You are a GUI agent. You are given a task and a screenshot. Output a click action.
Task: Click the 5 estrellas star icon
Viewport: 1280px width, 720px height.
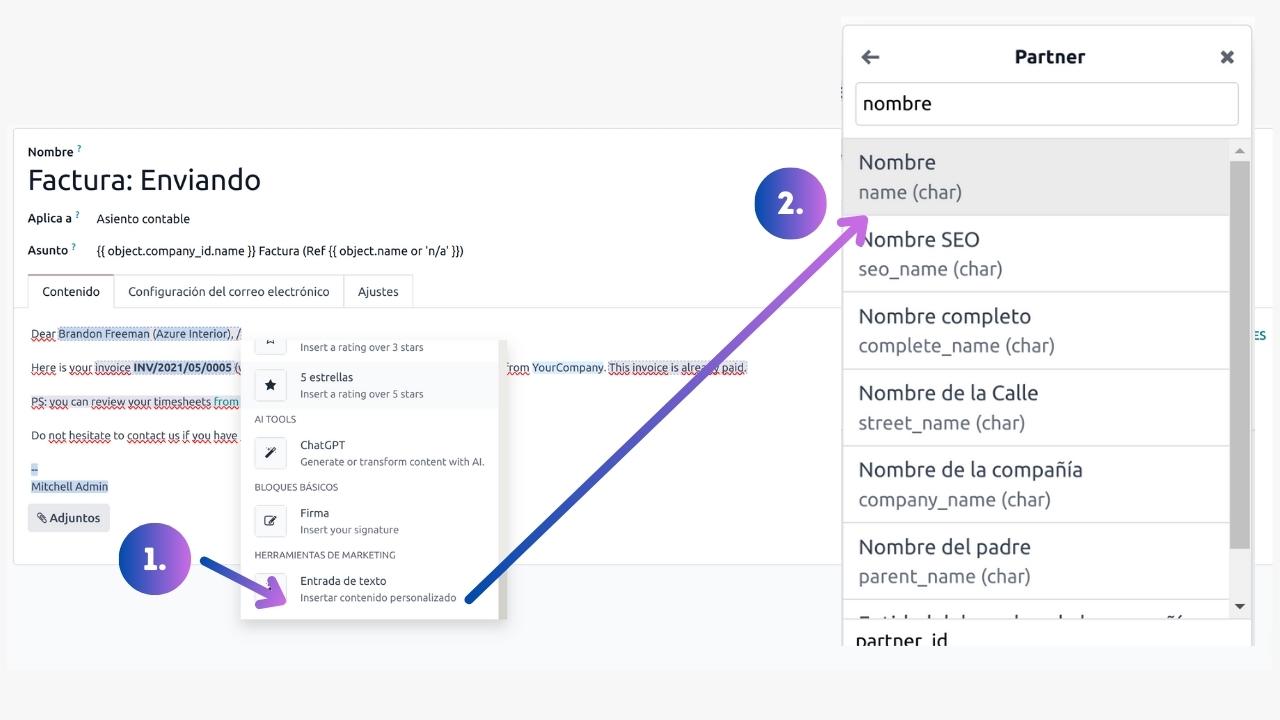pos(270,385)
